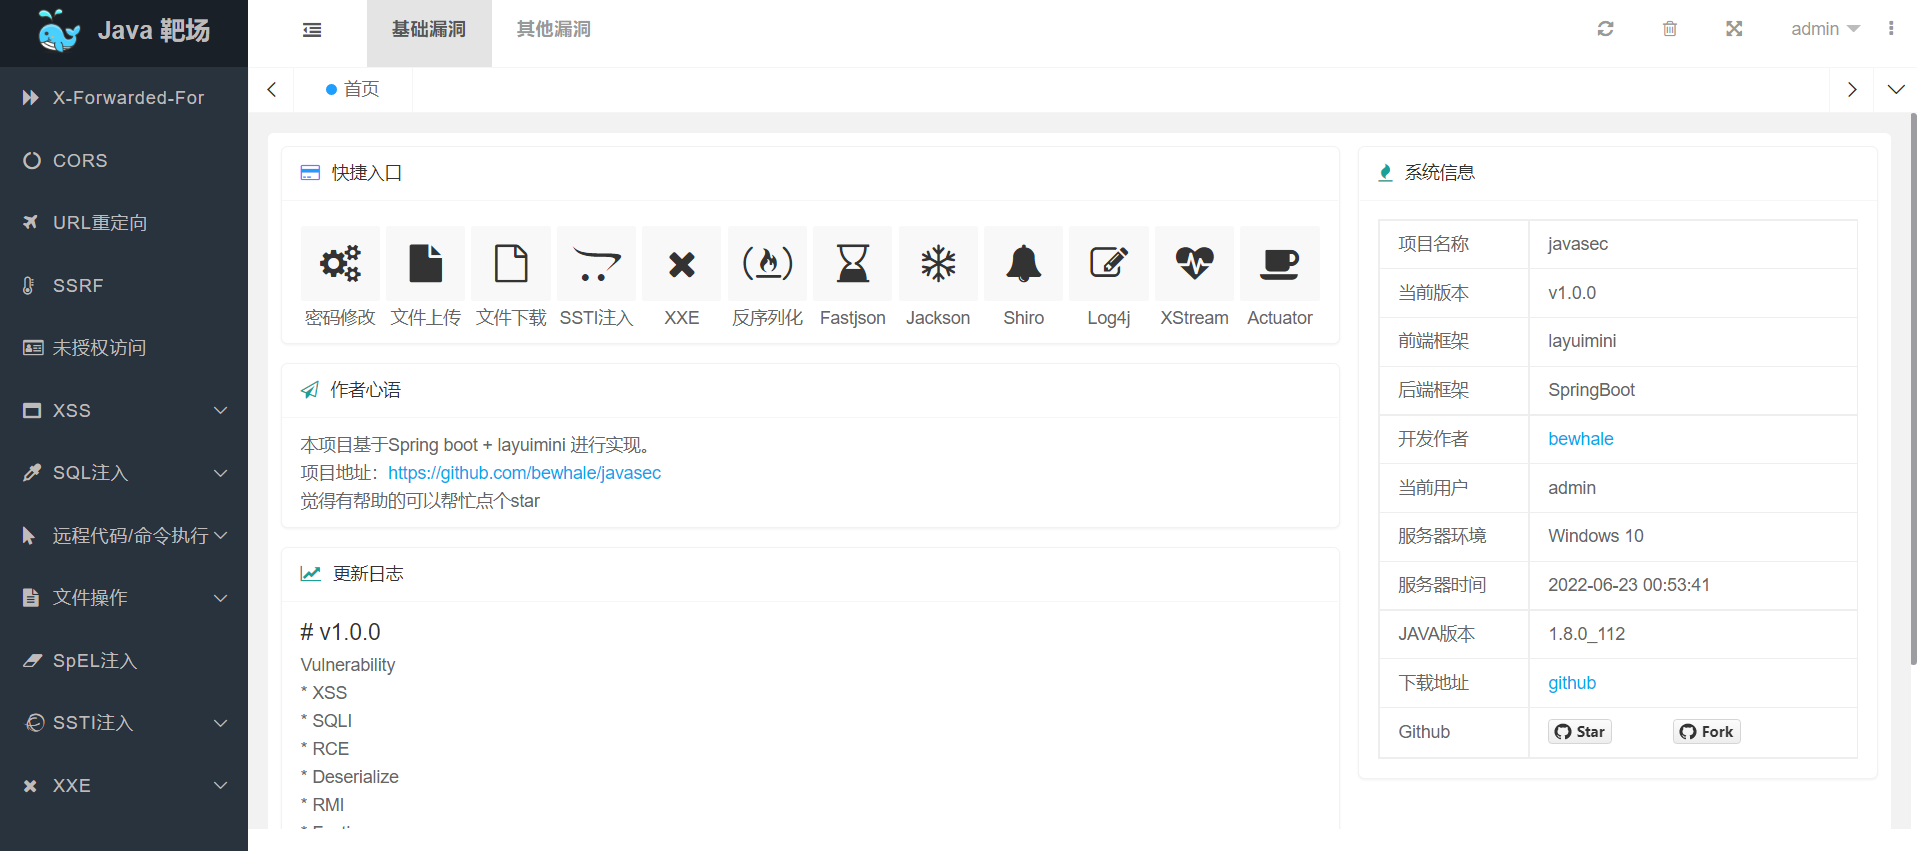The width and height of the screenshot is (1917, 851).
Task: Open the admin user dropdown
Action: point(1825,29)
